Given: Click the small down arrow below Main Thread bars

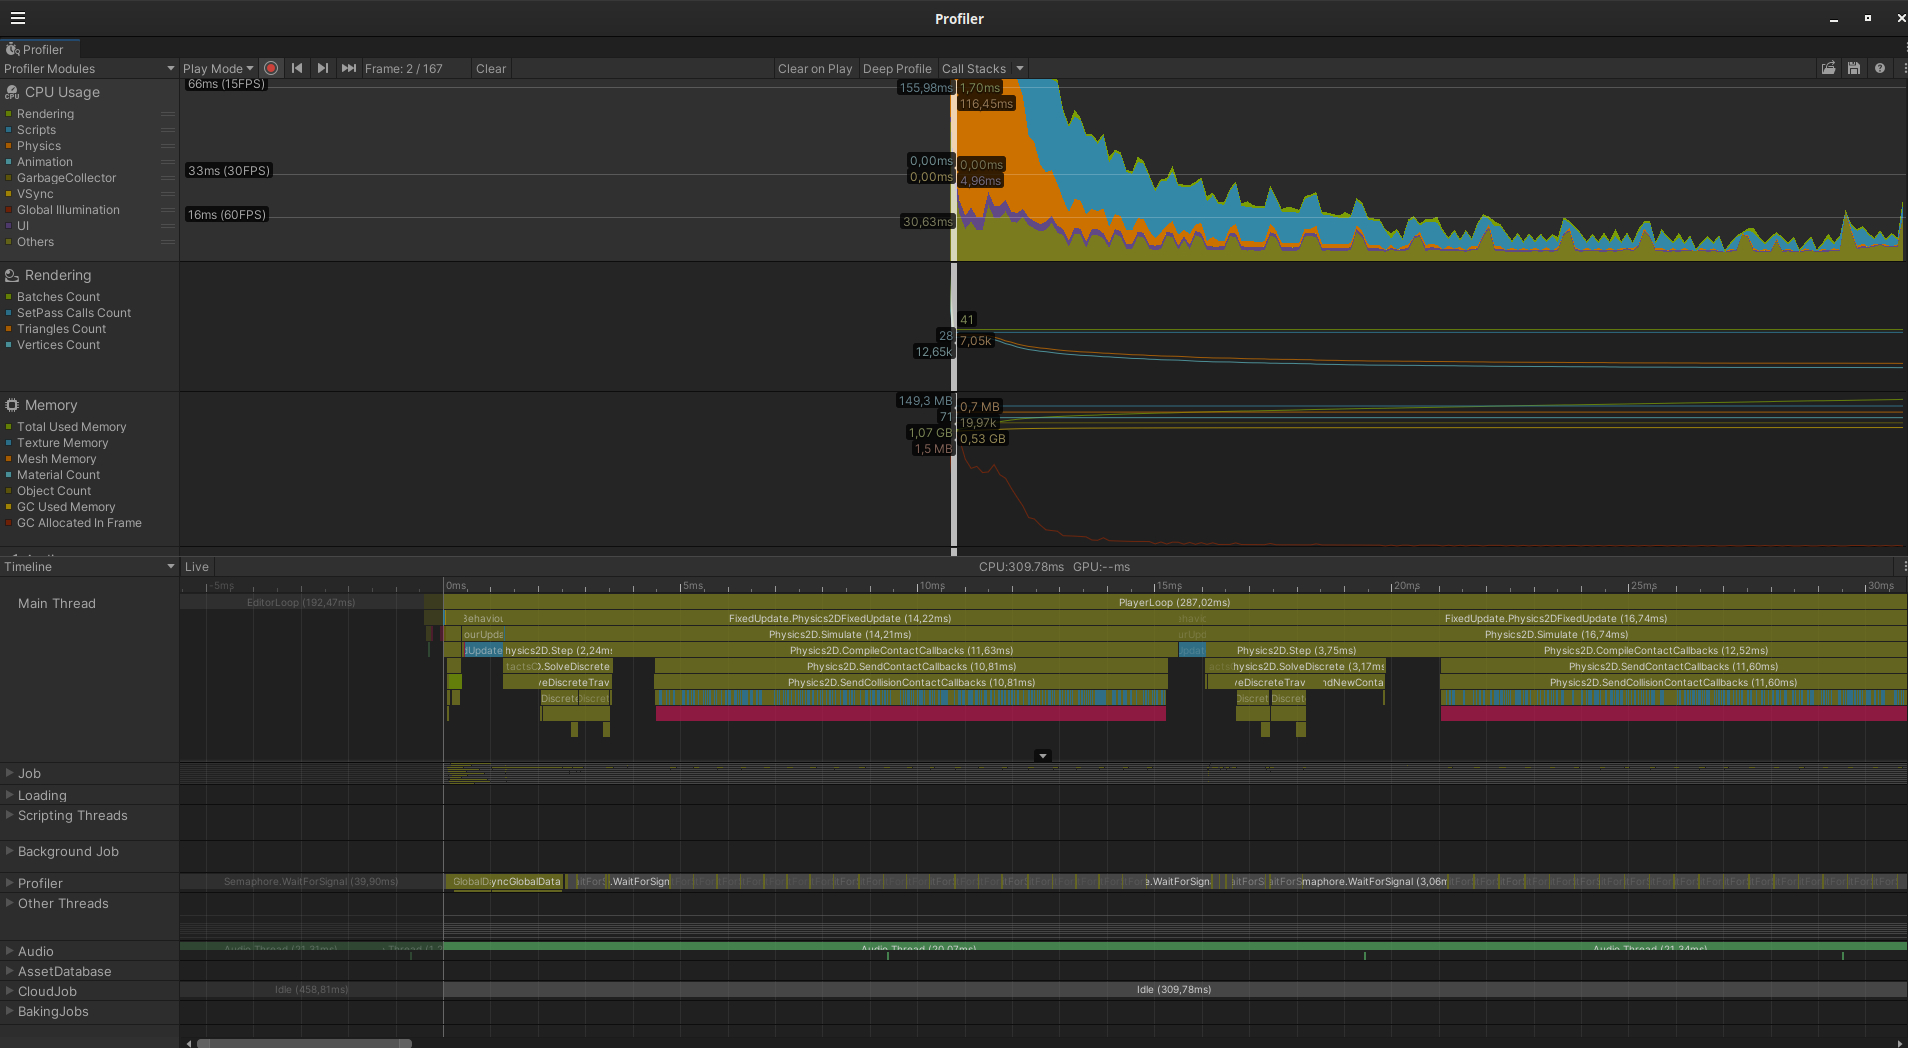Looking at the screenshot, I should pyautogui.click(x=1043, y=756).
